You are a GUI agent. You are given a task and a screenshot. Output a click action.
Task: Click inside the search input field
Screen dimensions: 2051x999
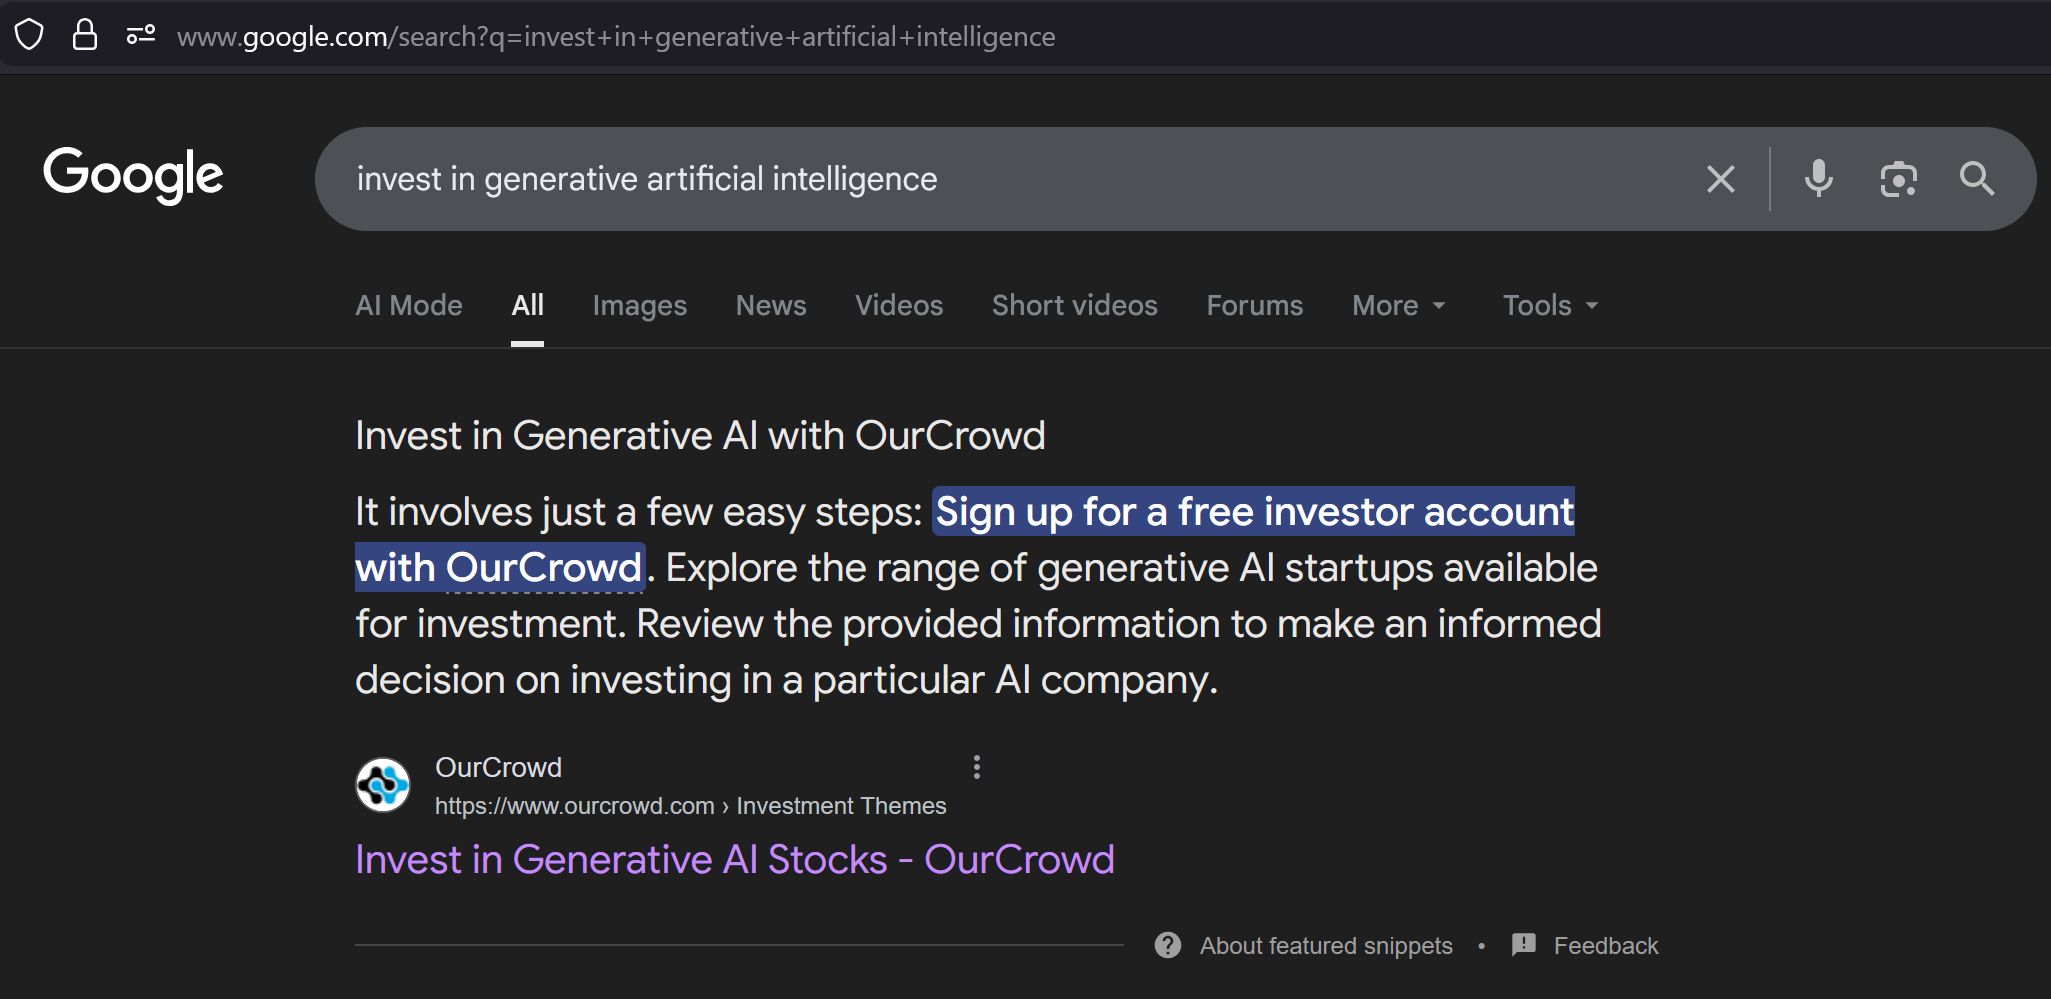[900, 178]
